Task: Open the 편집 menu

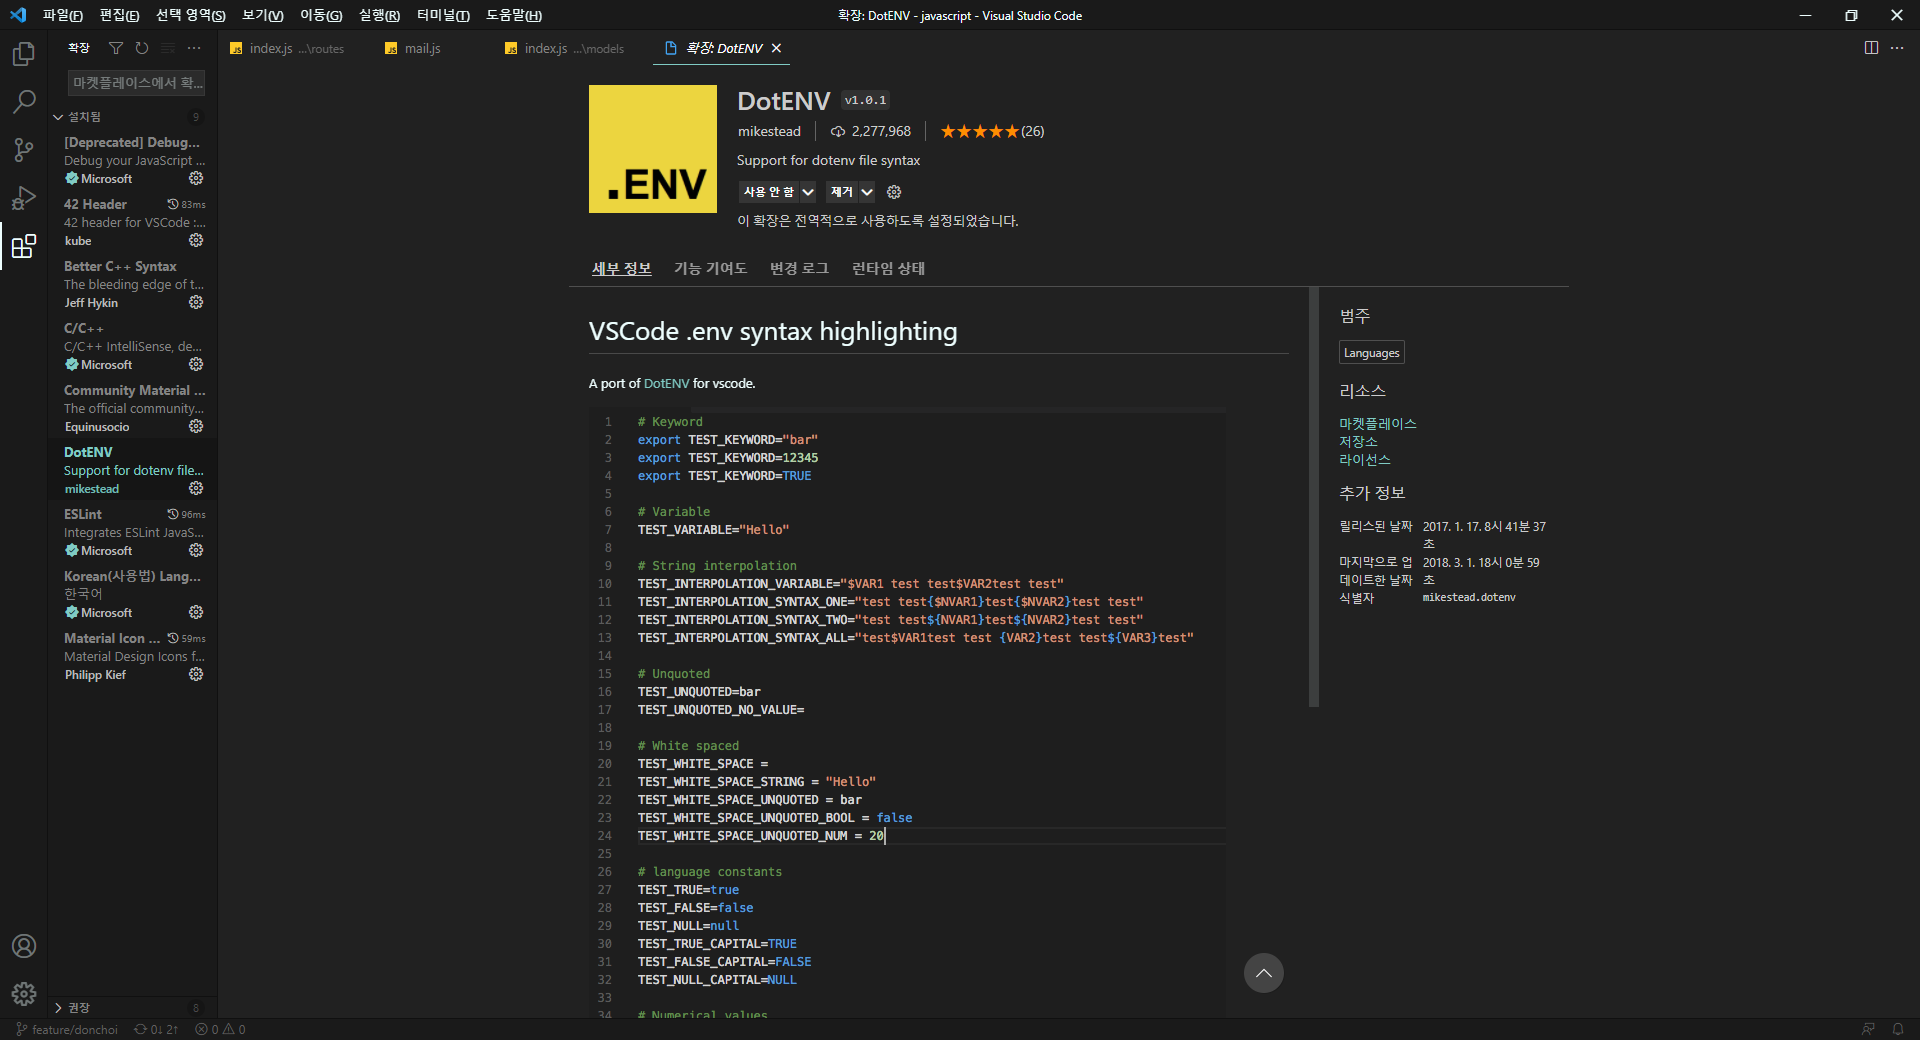Action: tap(119, 15)
